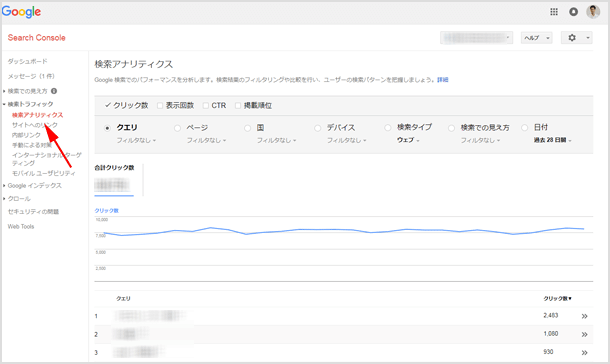Click the blue clicks line in chart

344,230
